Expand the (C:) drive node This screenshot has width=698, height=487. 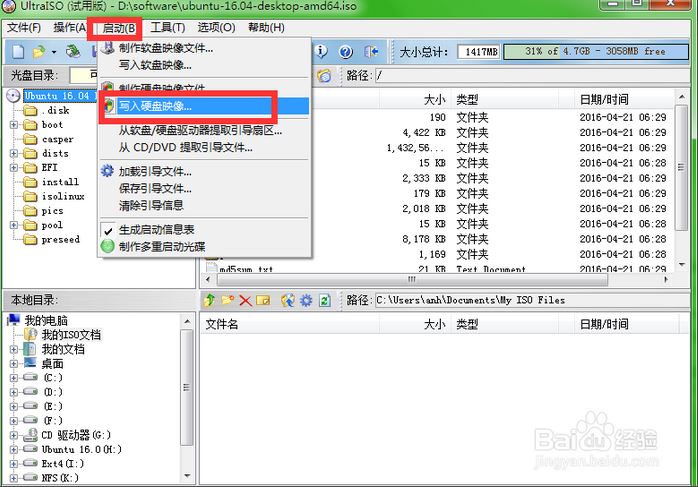14,378
